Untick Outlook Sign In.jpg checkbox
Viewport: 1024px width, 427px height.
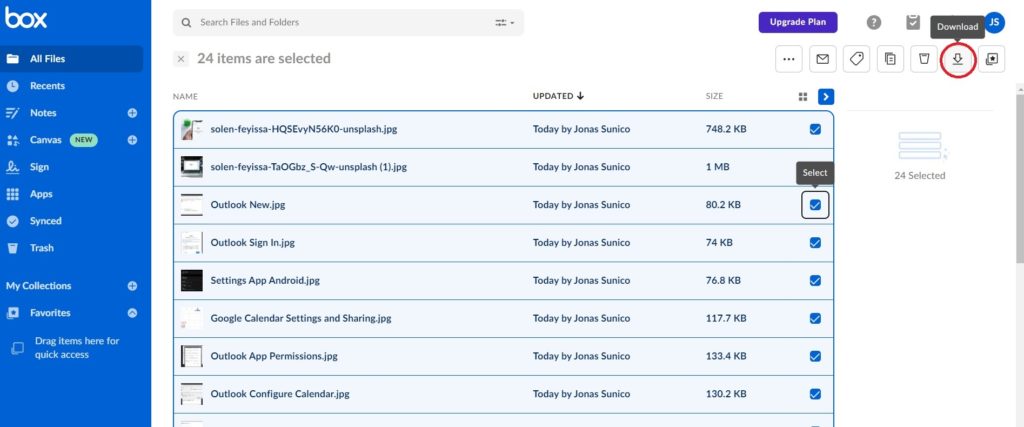pos(815,243)
